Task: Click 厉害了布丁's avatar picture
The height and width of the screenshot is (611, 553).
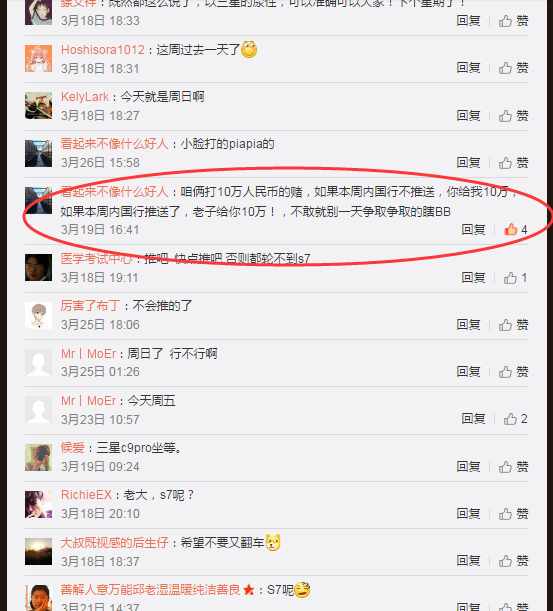Action: [39, 315]
